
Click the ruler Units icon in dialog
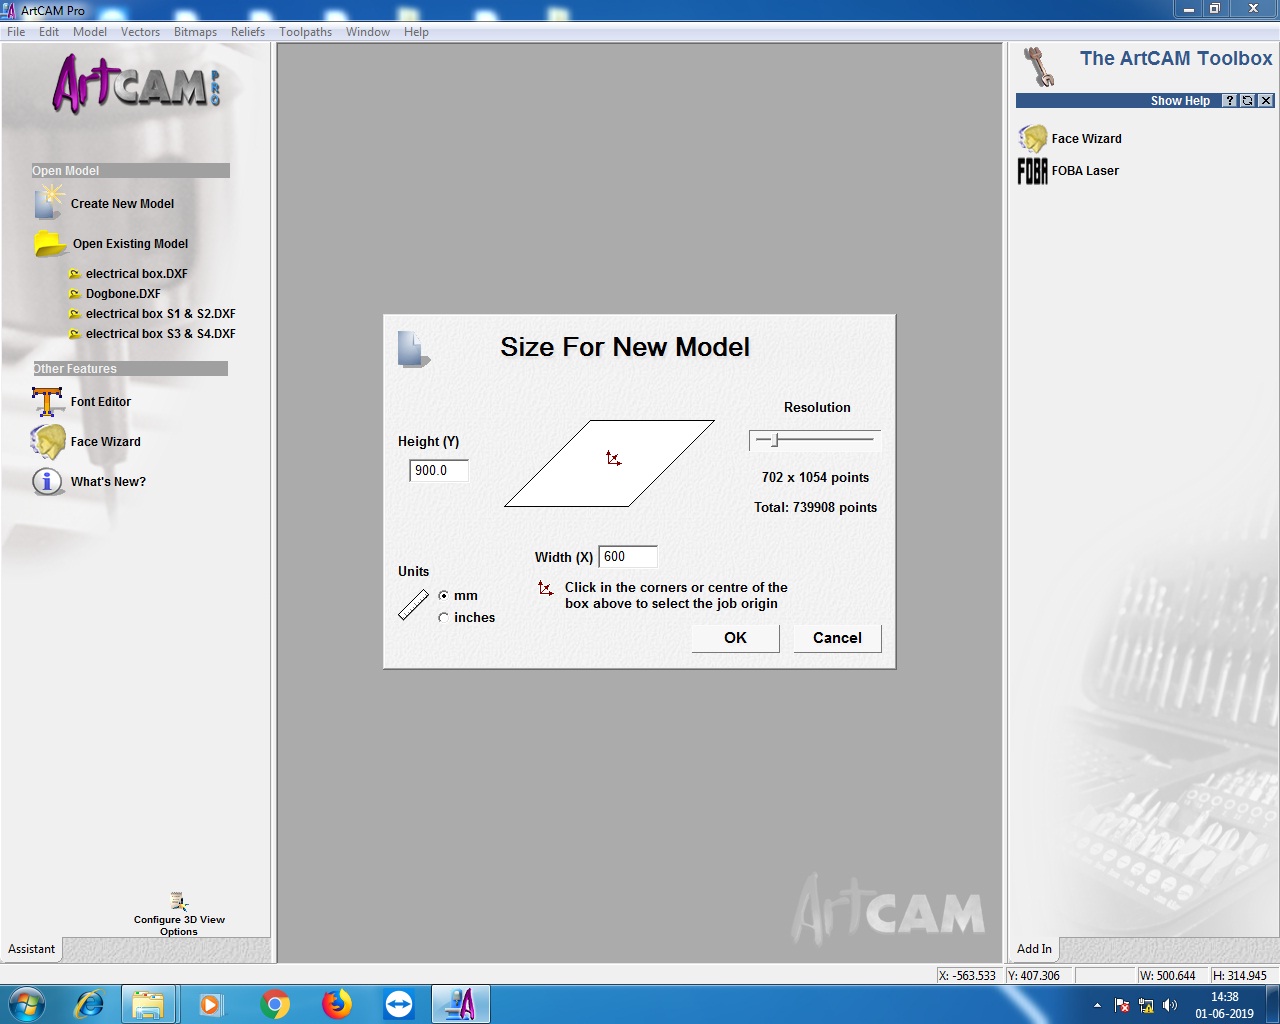(x=413, y=605)
